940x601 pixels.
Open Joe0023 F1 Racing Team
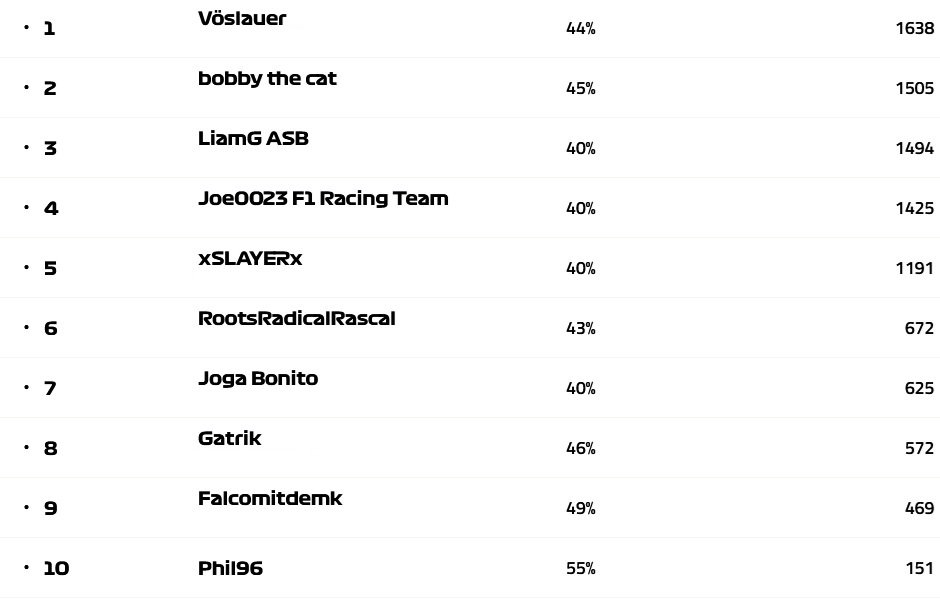(x=323, y=199)
